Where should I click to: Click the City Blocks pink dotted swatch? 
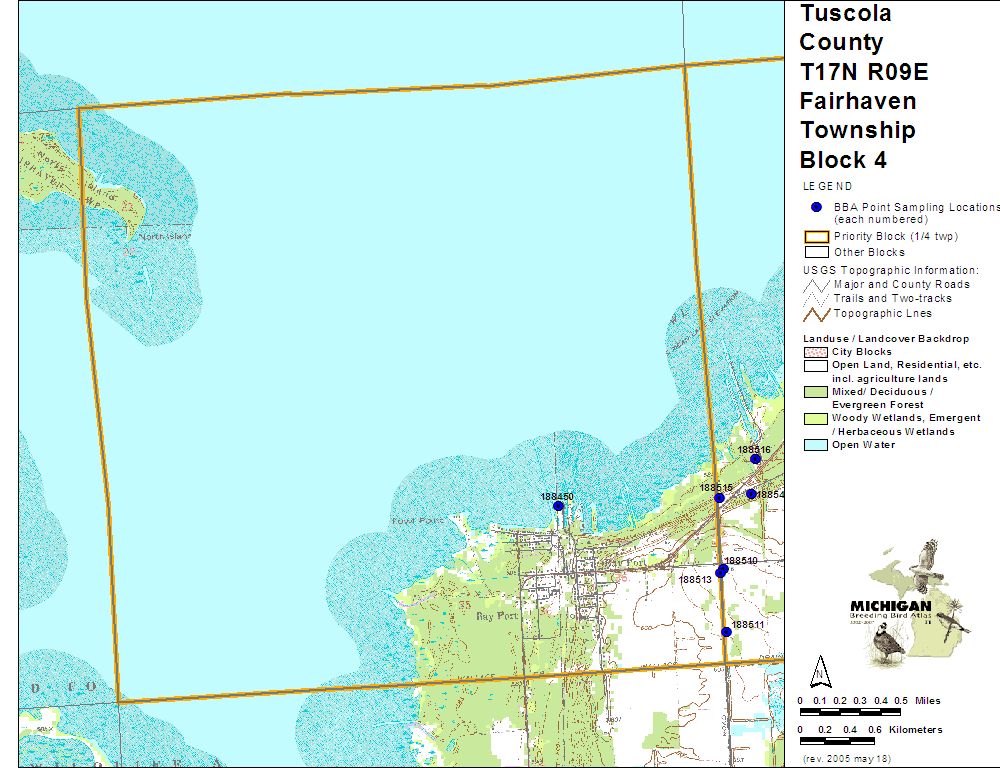tap(816, 352)
